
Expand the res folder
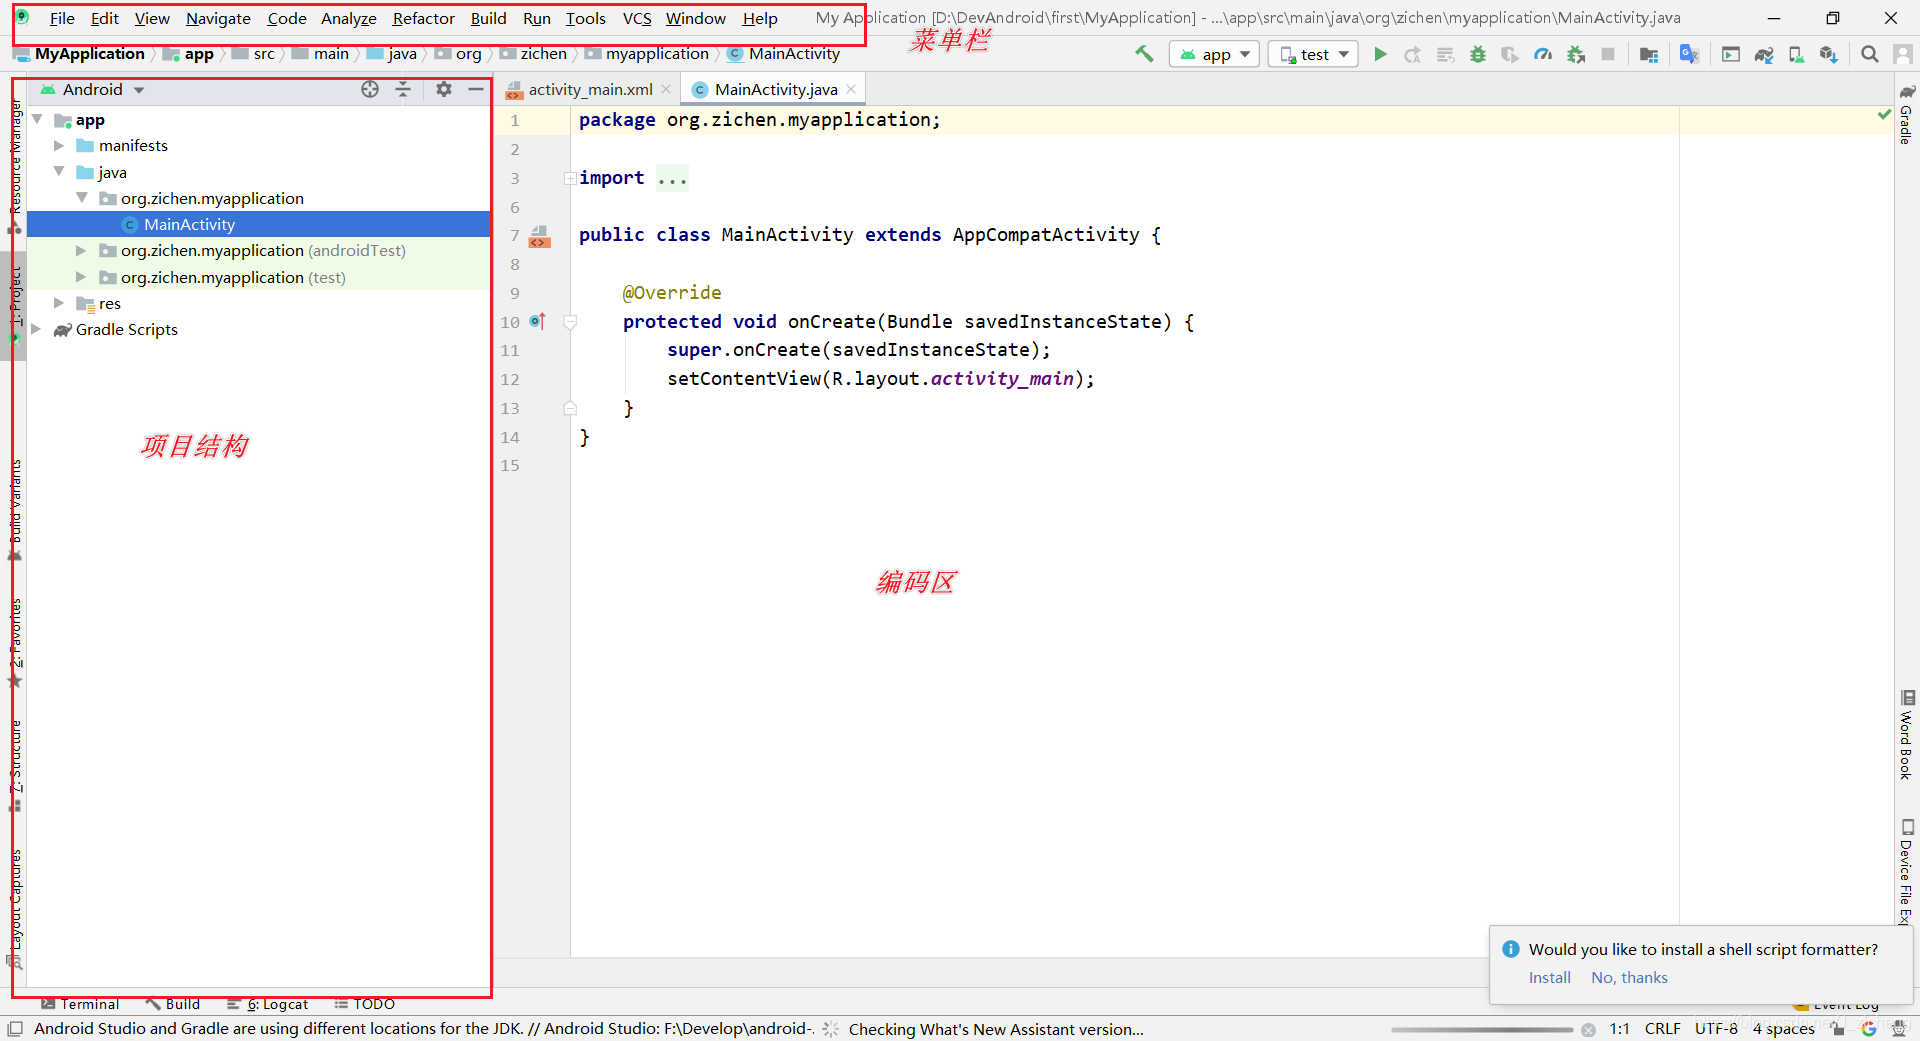[59, 303]
